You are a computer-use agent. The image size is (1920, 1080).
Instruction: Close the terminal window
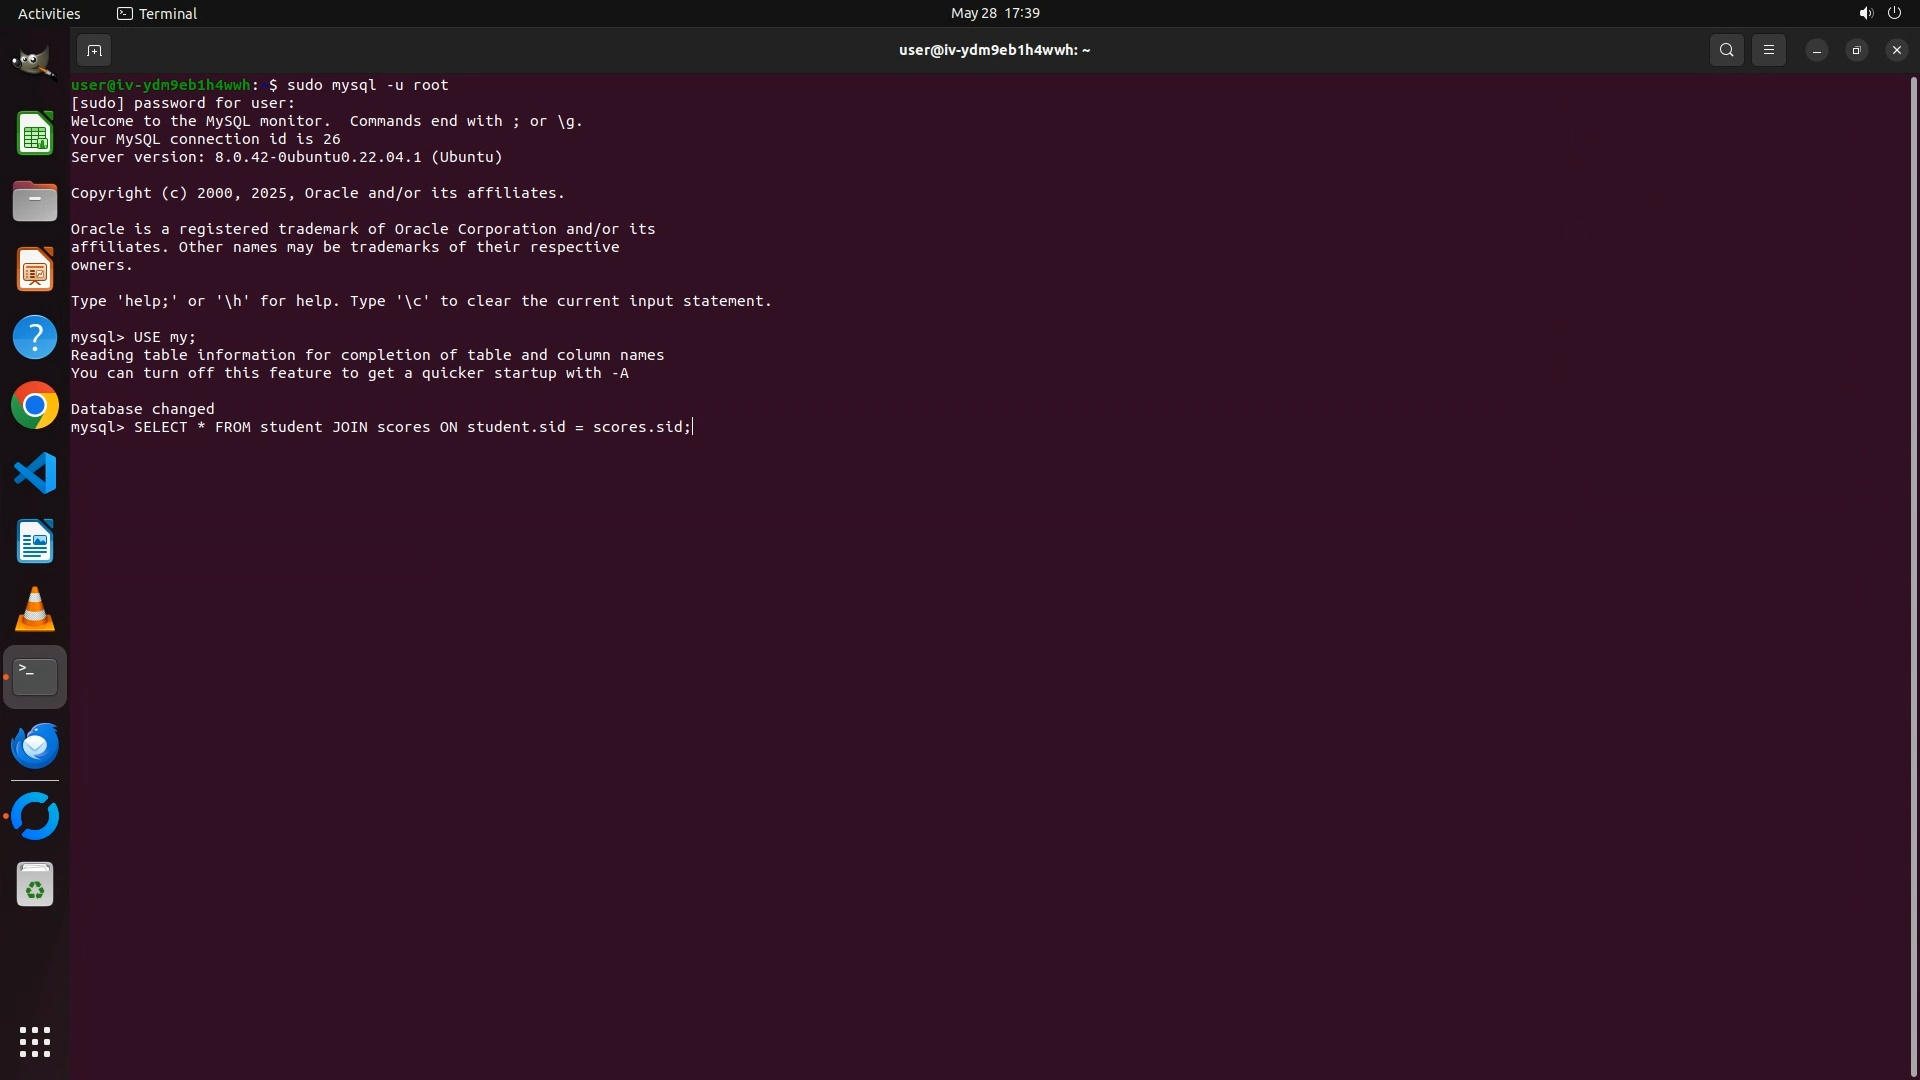click(1896, 50)
